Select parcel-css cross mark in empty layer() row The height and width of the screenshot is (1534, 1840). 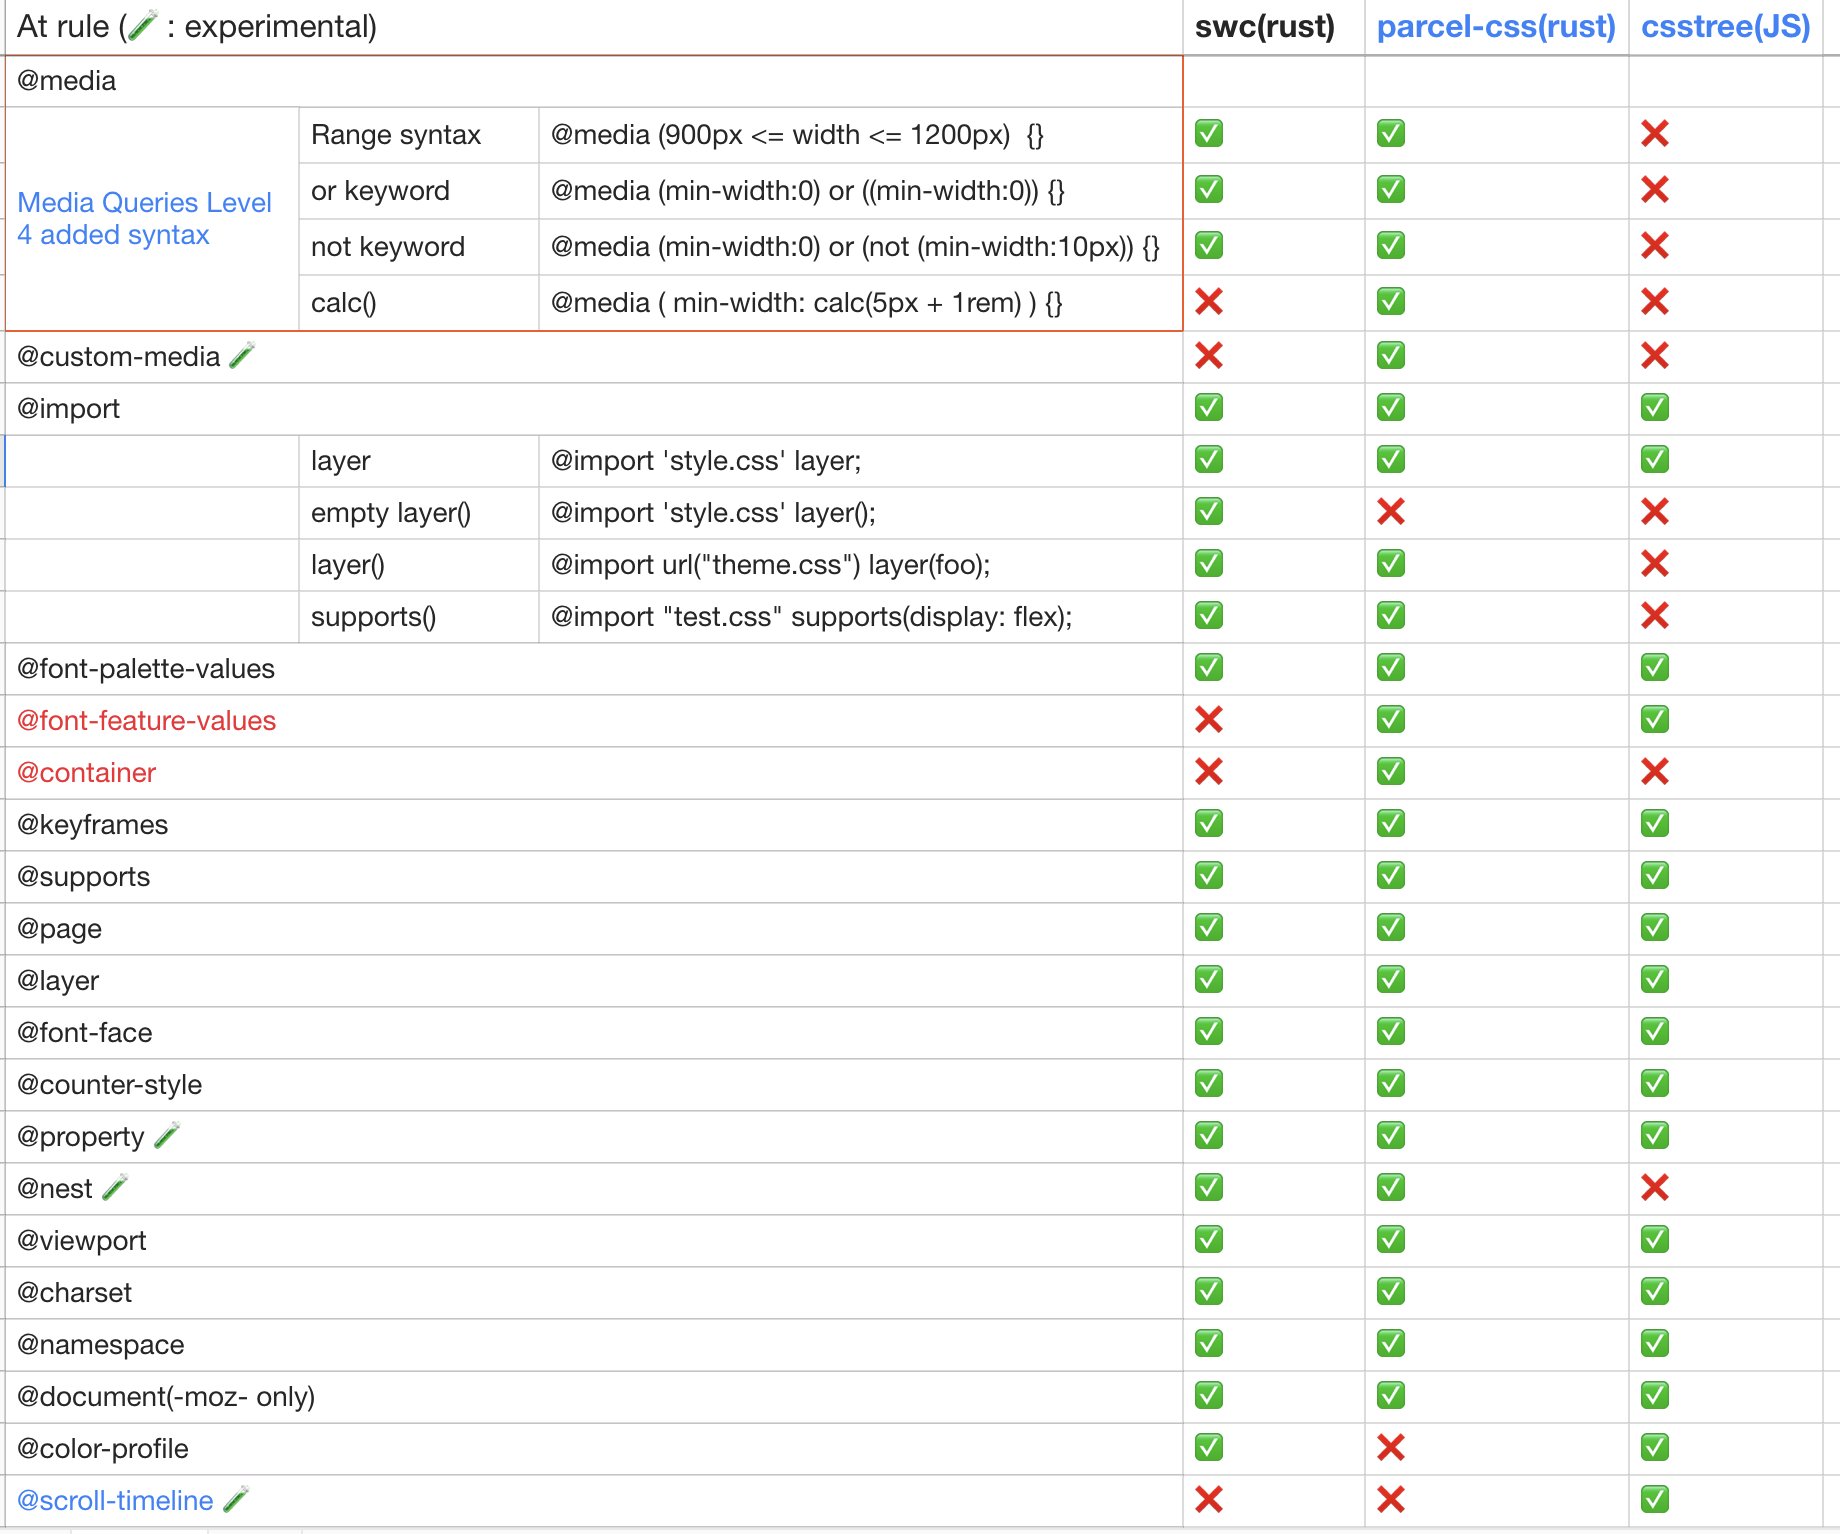(1391, 511)
